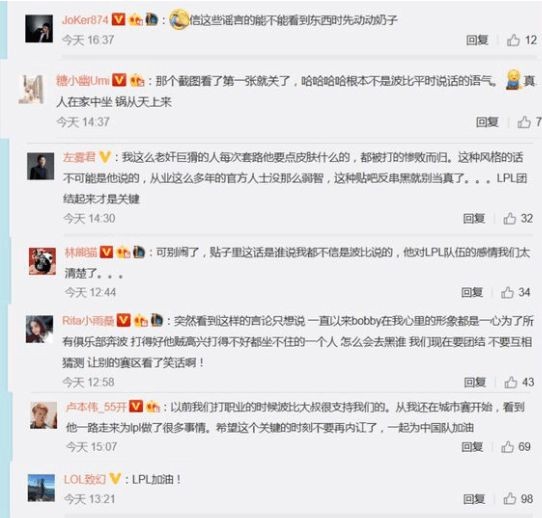This screenshot has height=518, width=542.
Task: Like the comment with 32 likes
Action: [510, 218]
